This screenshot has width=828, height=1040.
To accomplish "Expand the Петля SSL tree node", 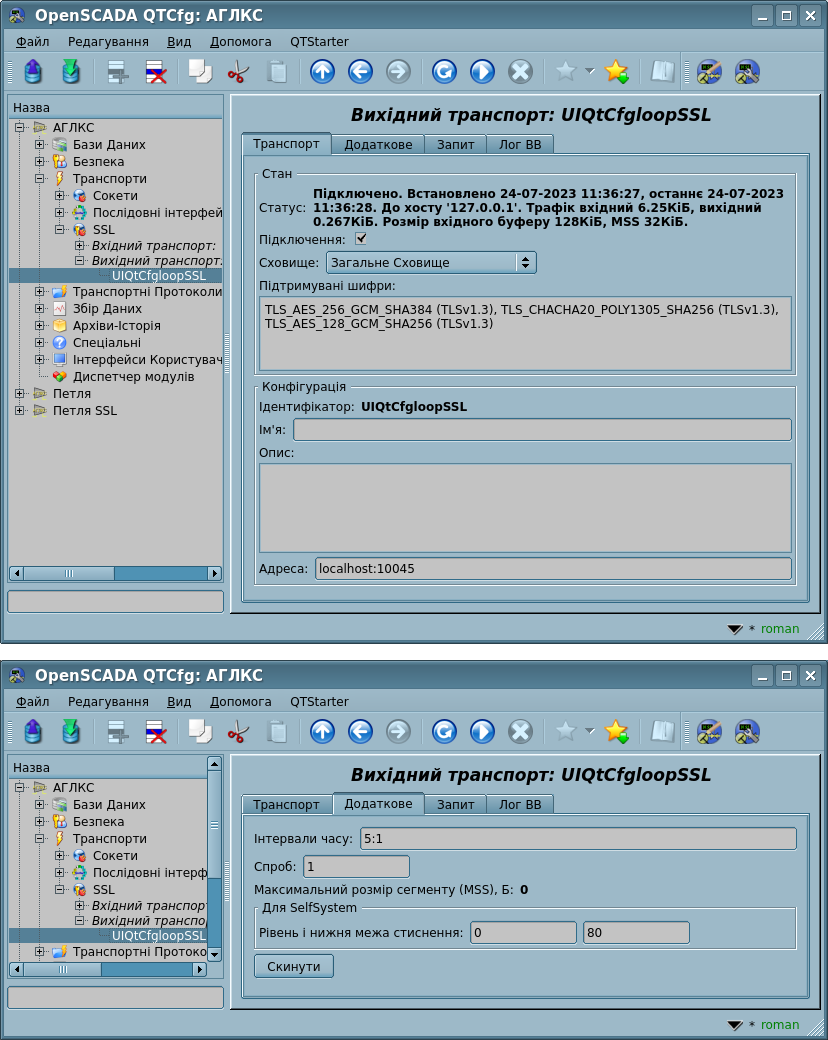I will [x=20, y=411].
